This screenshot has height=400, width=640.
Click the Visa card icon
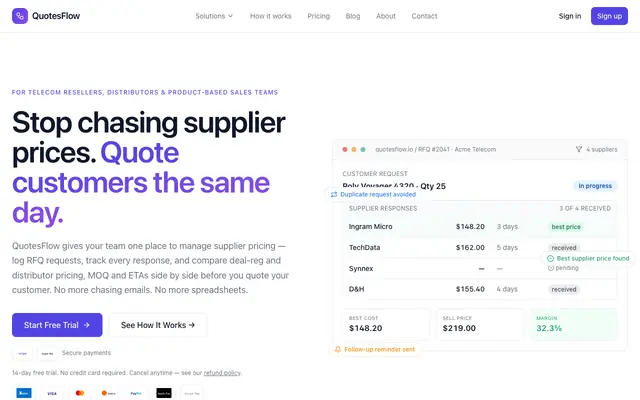click(52, 393)
